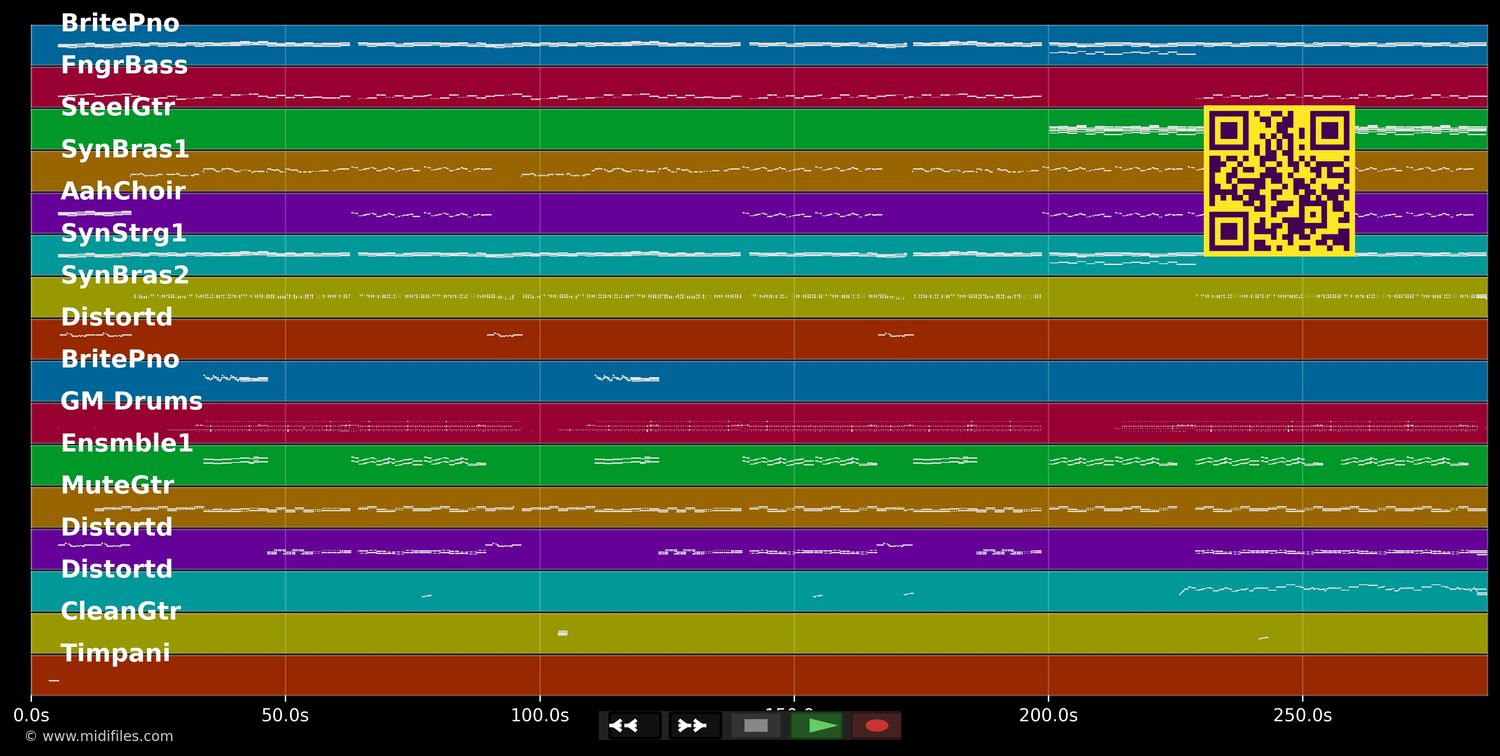Pick the Ensmble1 track label
Viewport: 1500px width, 756px height.
[x=127, y=444]
